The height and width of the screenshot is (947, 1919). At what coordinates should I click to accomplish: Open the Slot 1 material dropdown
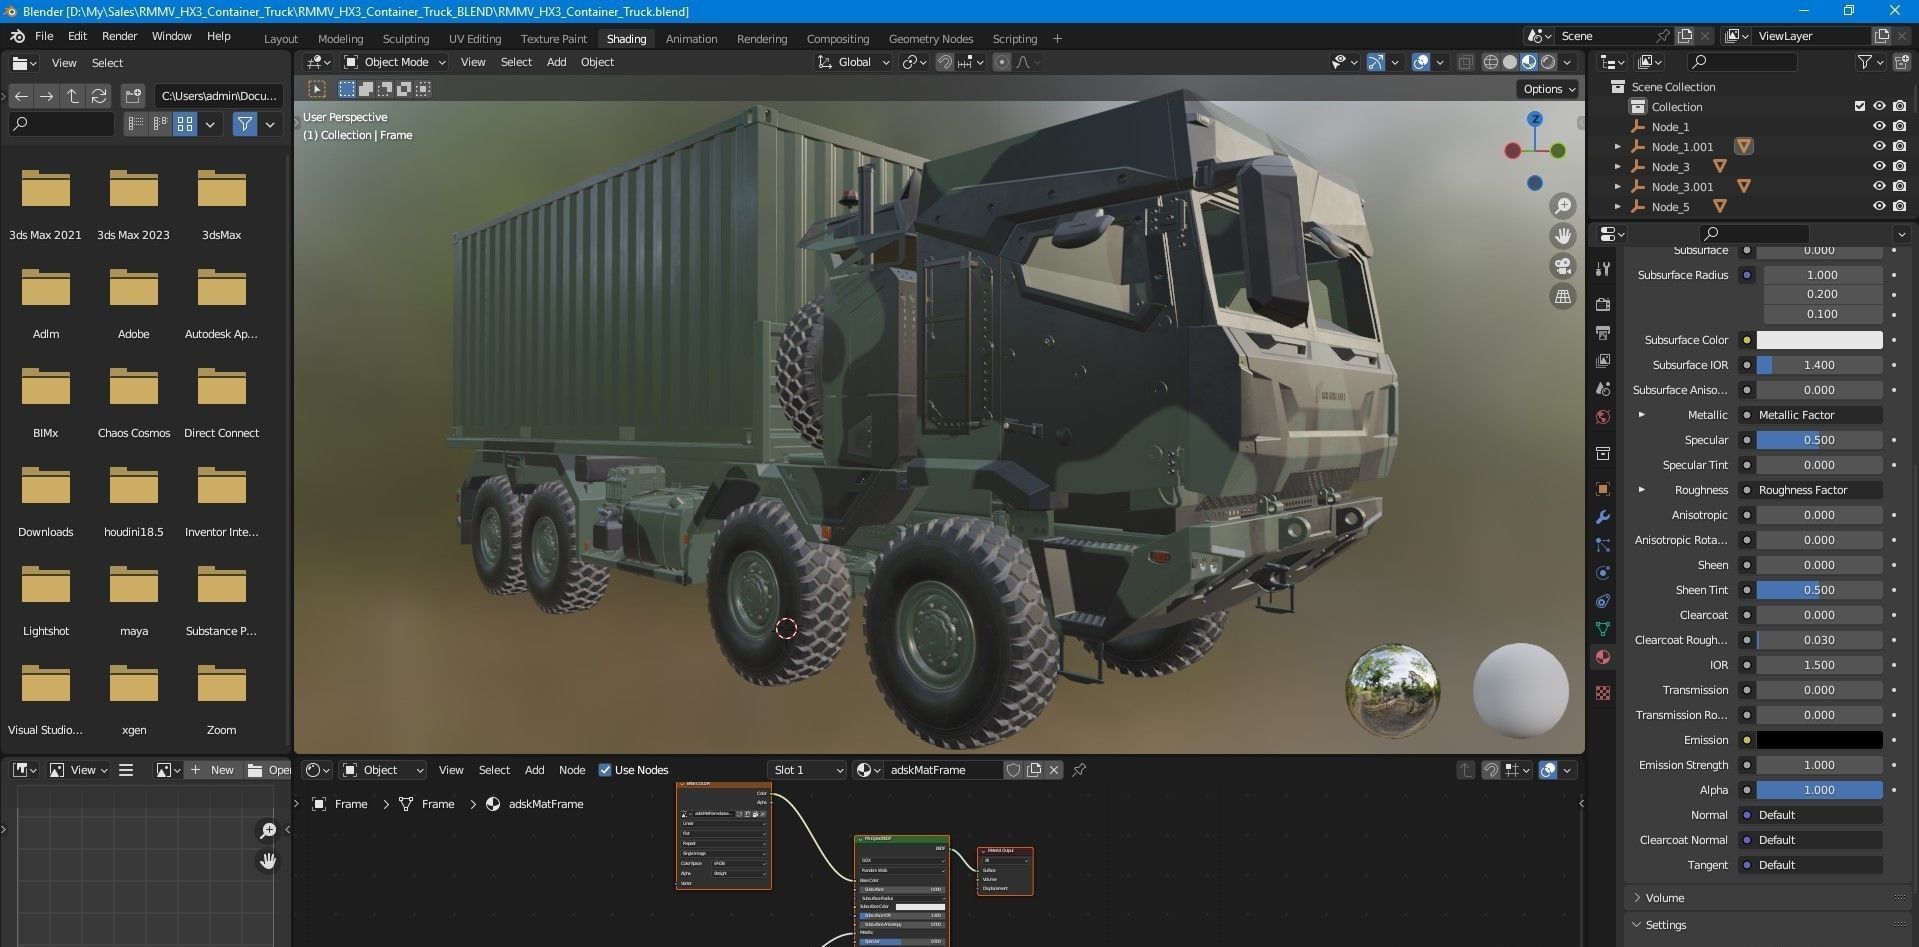click(808, 770)
